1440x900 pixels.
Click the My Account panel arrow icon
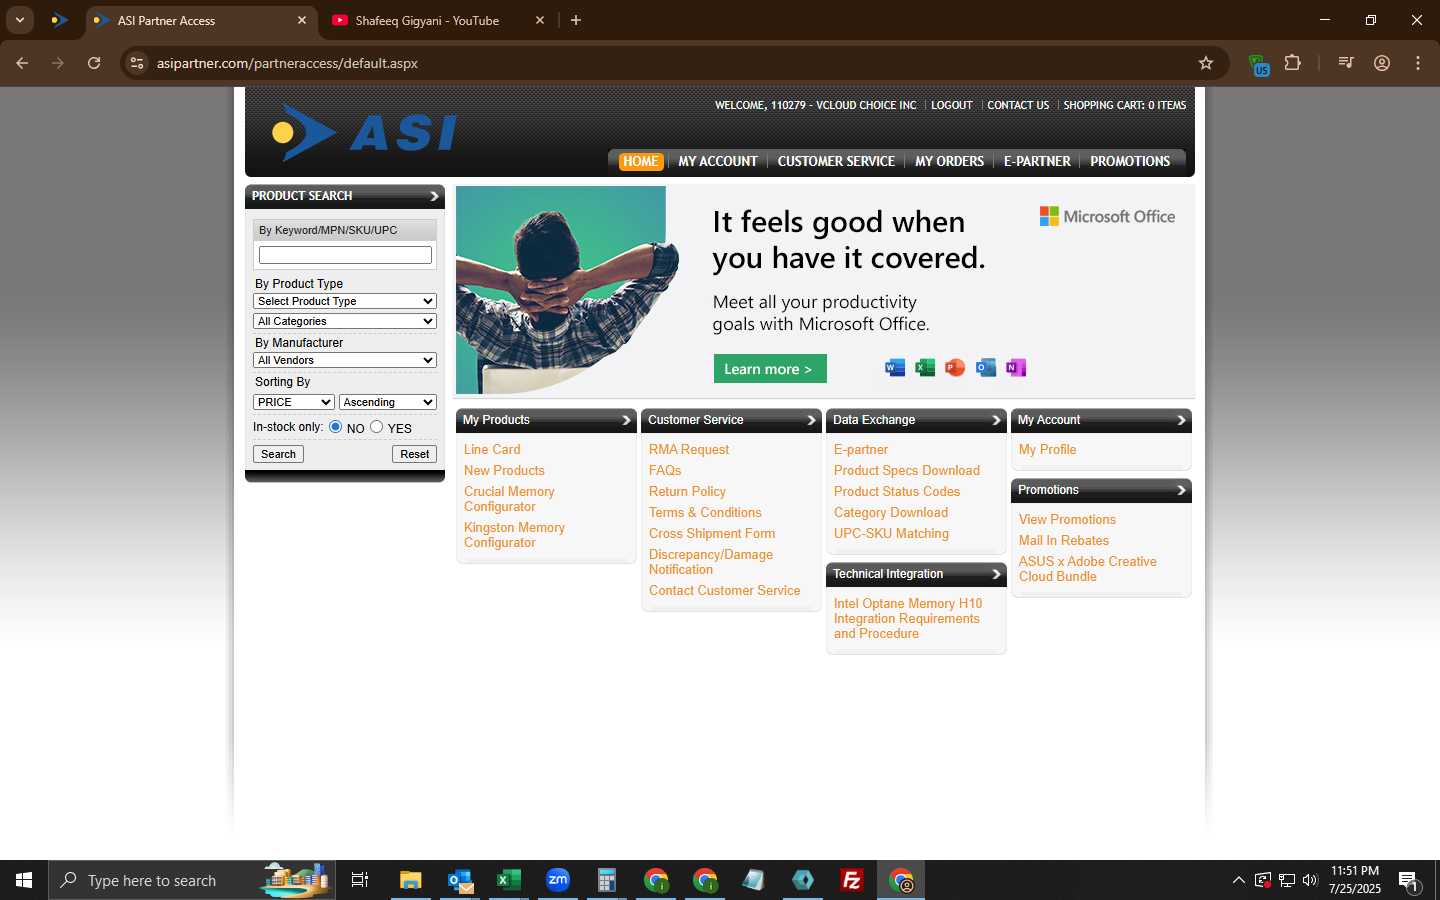[x=1181, y=420]
